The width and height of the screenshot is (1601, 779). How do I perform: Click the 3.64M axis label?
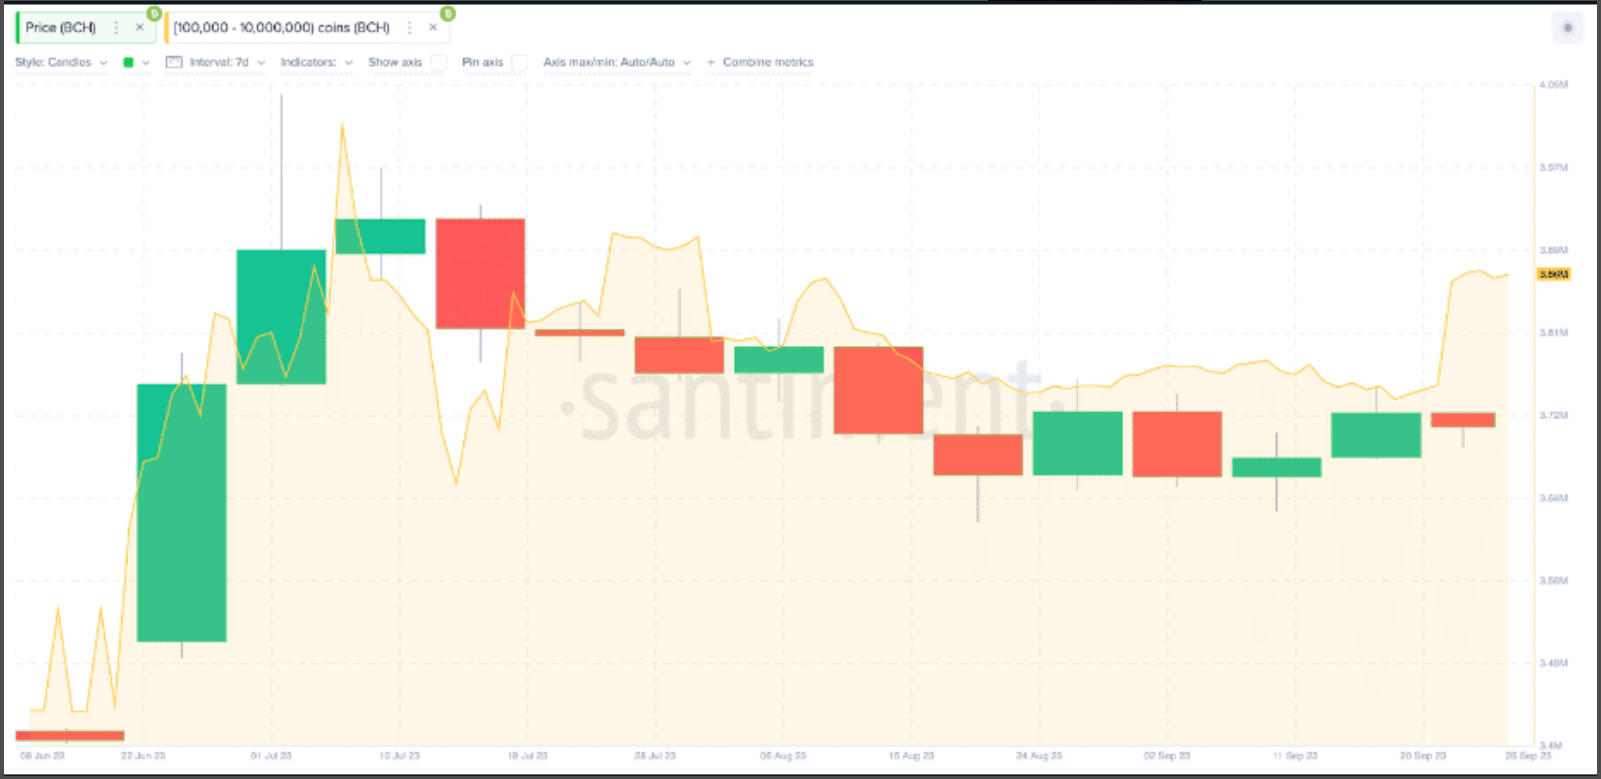[1554, 497]
